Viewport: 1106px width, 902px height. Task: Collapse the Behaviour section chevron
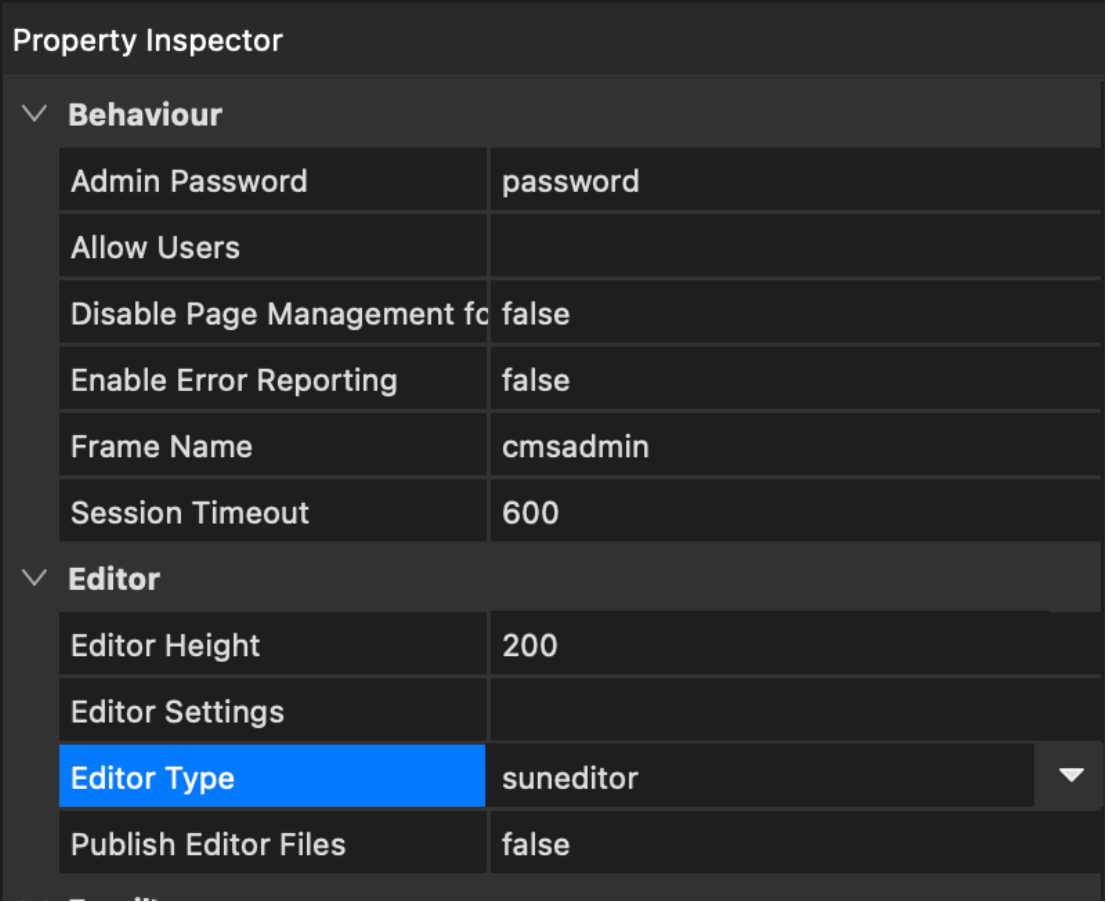pos(35,114)
